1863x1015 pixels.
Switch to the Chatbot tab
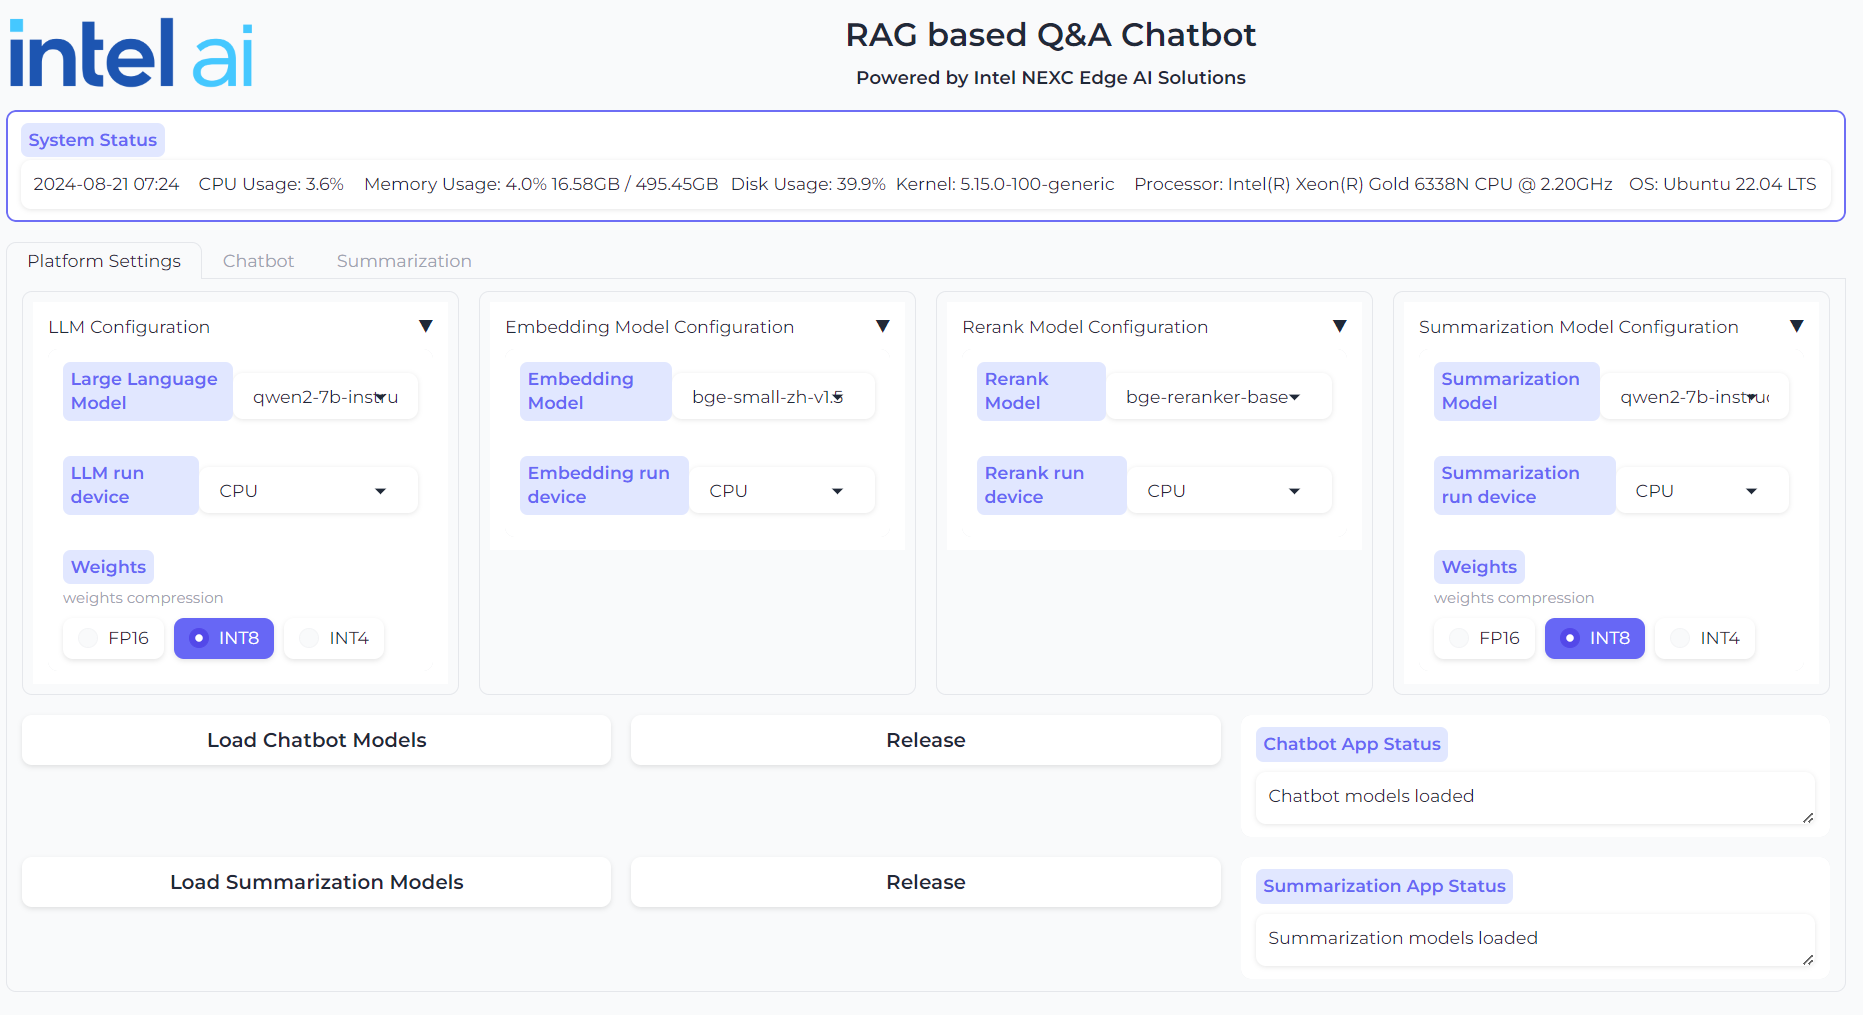pyautogui.click(x=258, y=261)
